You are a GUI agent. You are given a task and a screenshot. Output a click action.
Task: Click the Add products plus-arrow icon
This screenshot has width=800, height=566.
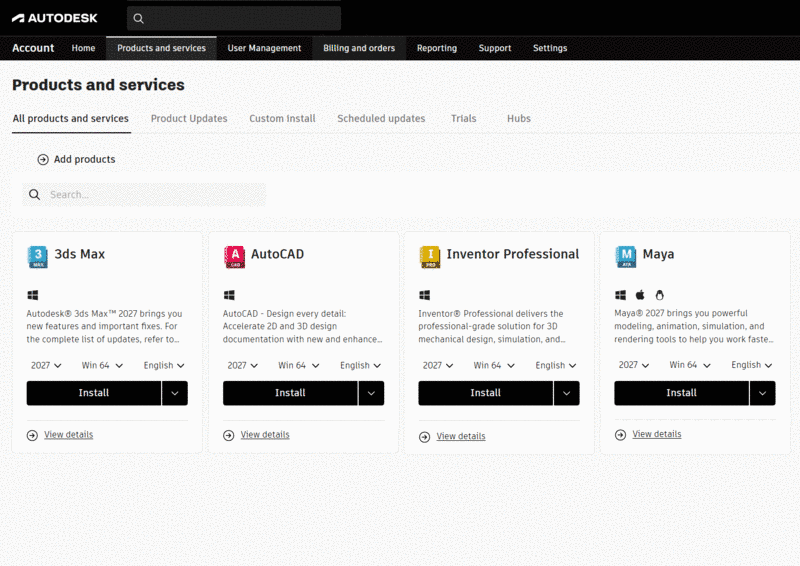coord(43,159)
